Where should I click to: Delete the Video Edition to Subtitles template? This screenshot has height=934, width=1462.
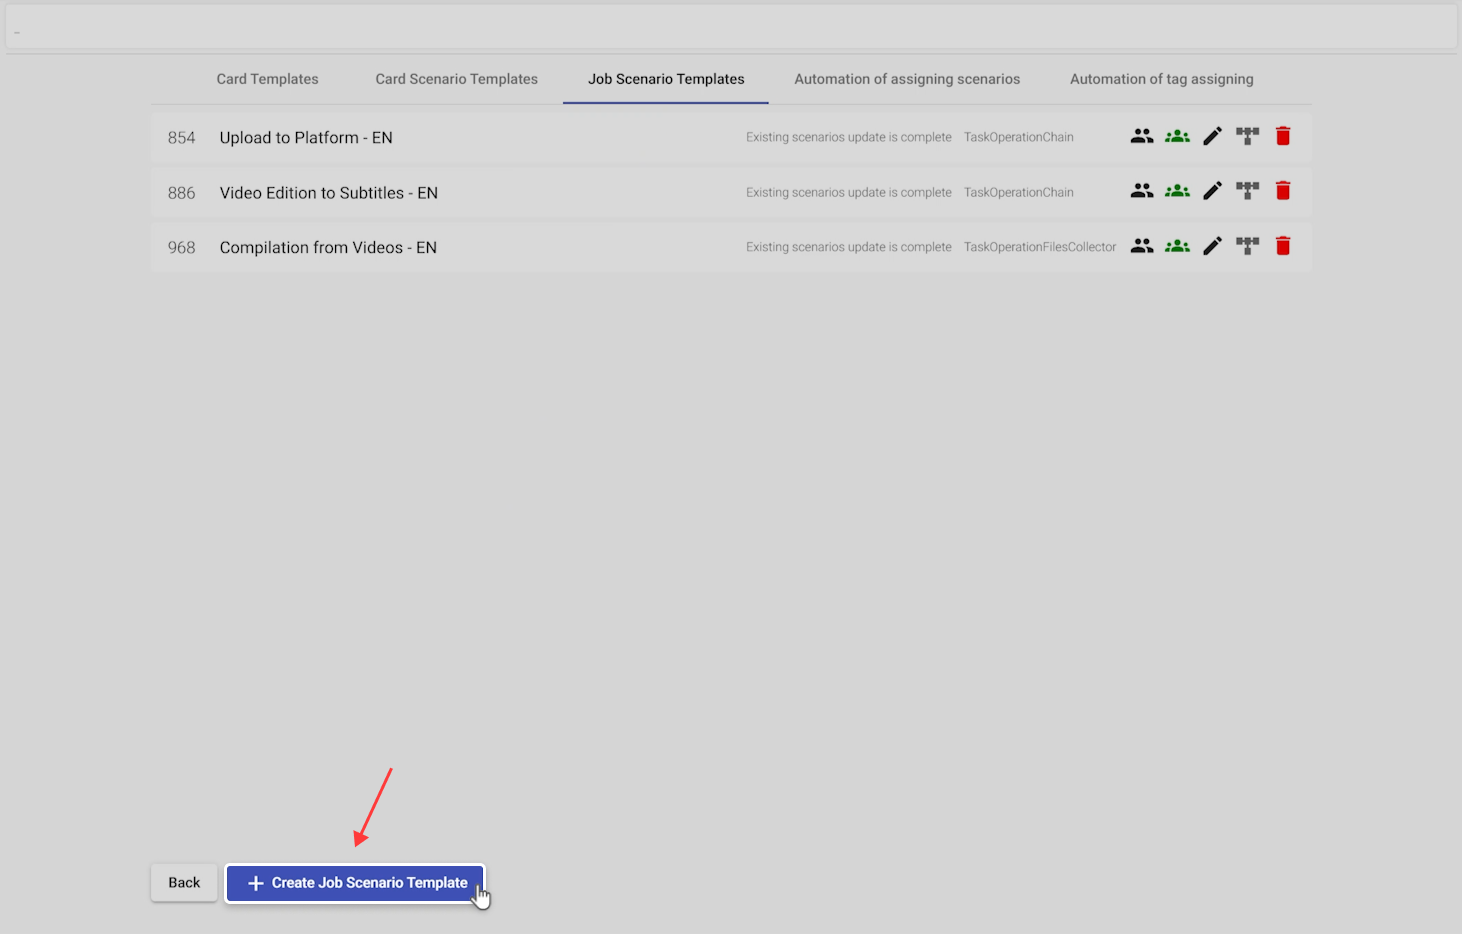point(1283,191)
